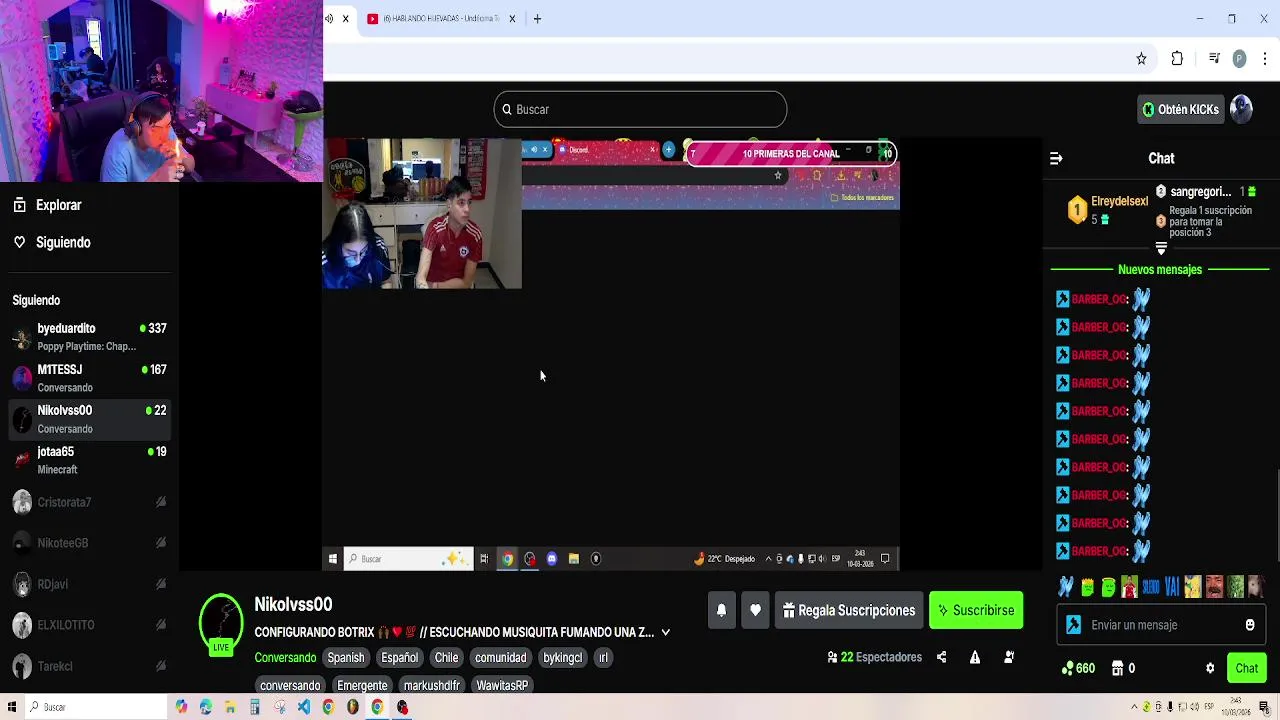Click sangregori second-place gifter name
This screenshot has width=1280, height=720.
[1200, 192]
